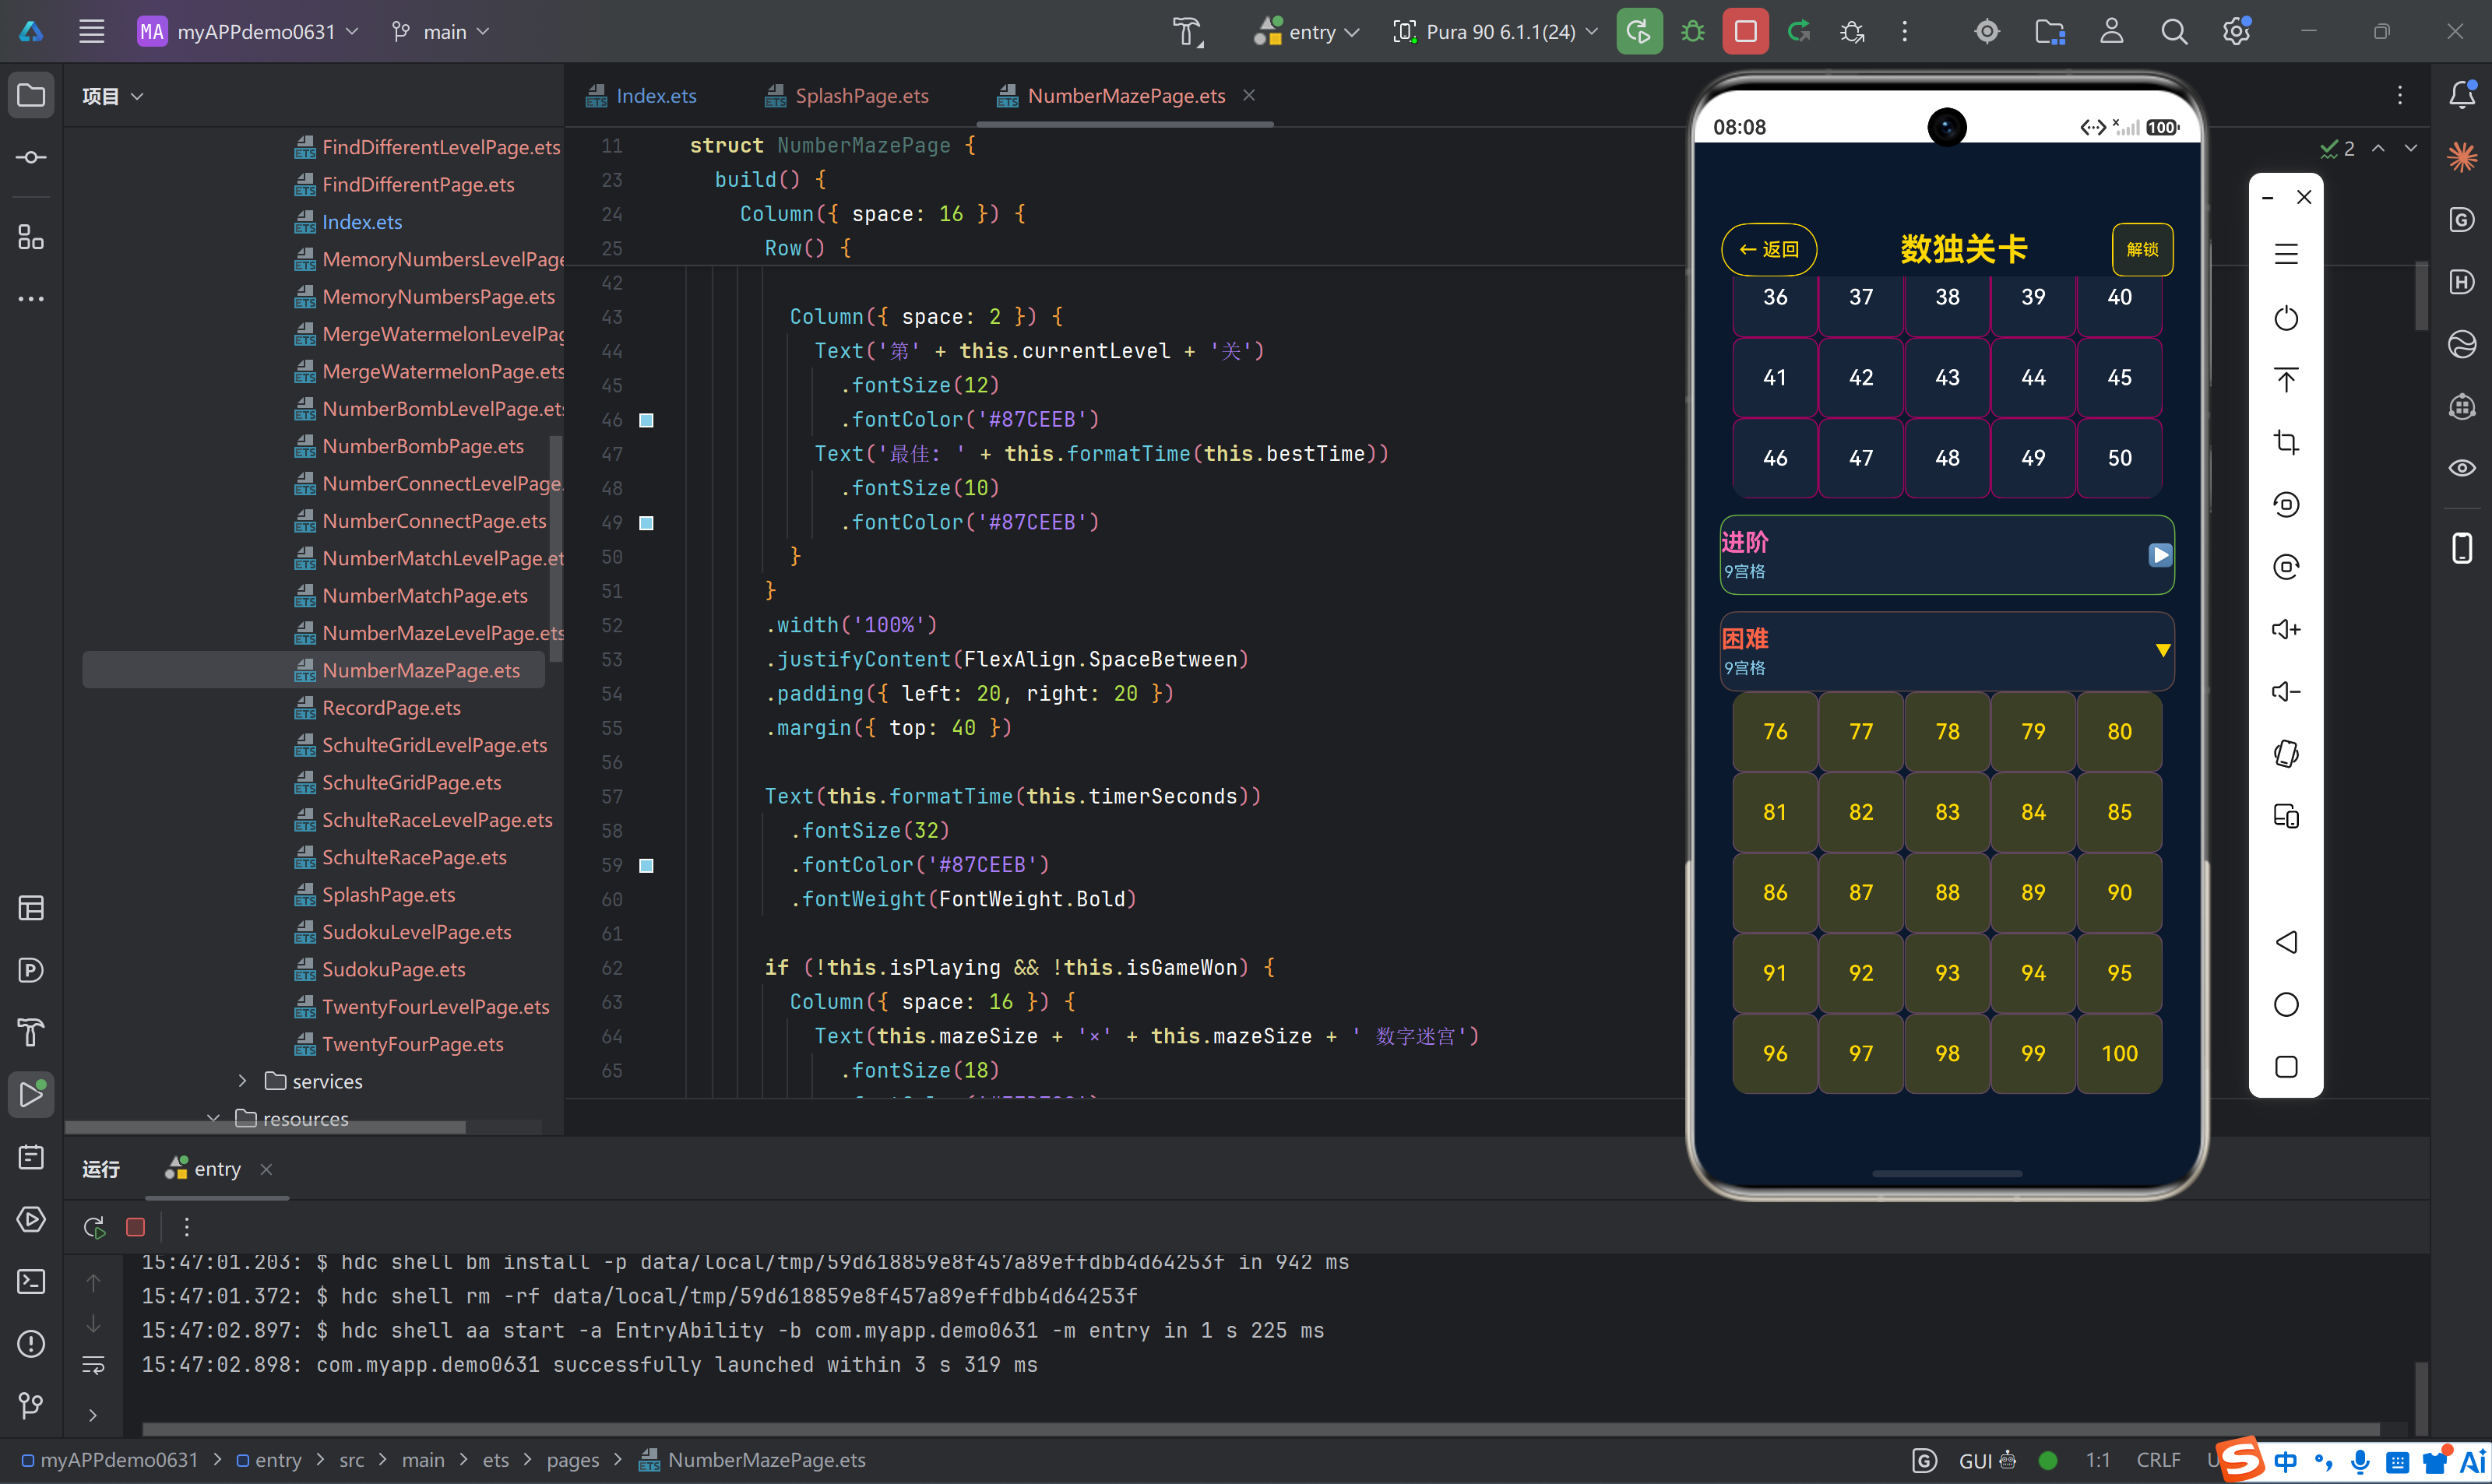Screen dimensions: 2492x1484
Task: Open editor tabs more options menu
Action: pos(2399,95)
